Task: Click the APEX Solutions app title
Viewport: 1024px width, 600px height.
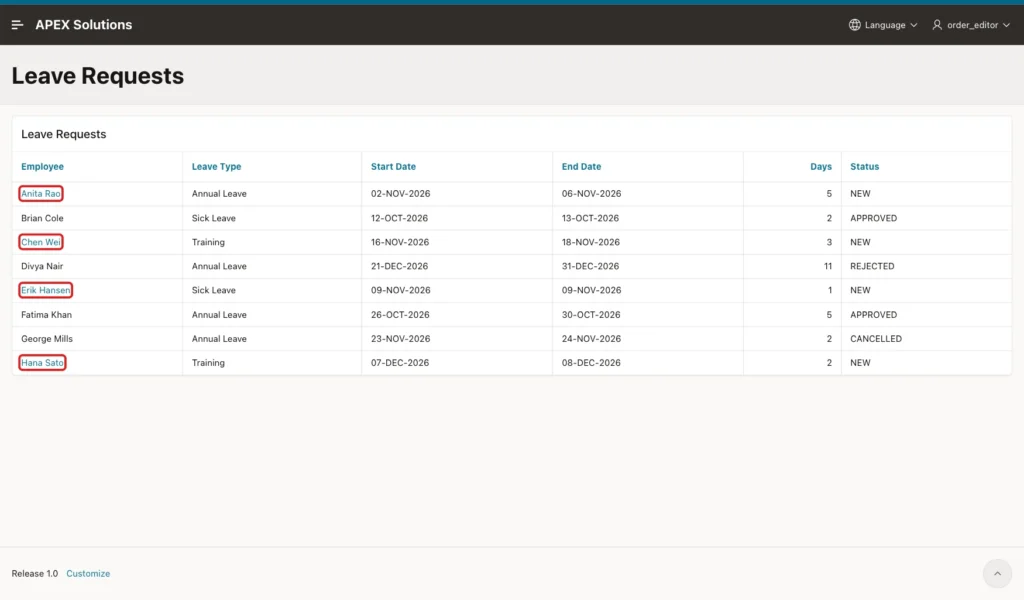Action: coord(84,25)
